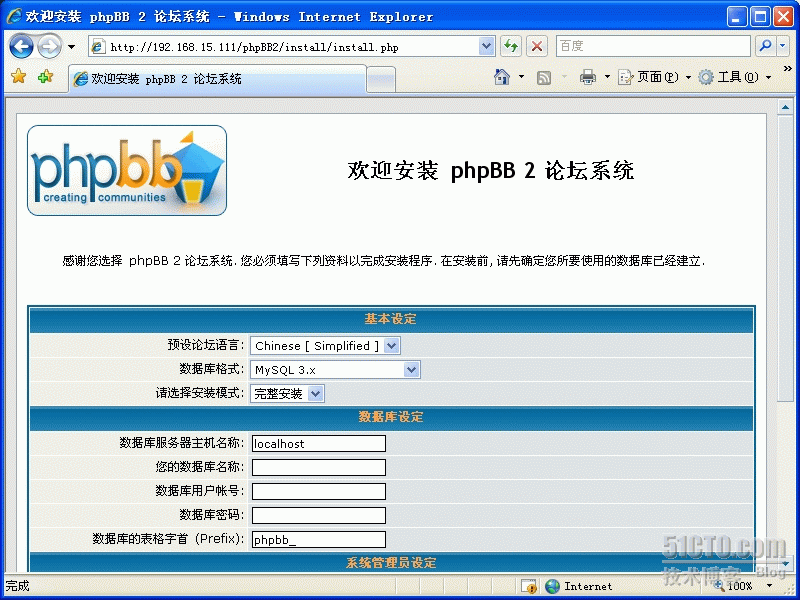Click the 数据库服务器主机名称 localhost field
The image size is (800, 600).
click(319, 443)
